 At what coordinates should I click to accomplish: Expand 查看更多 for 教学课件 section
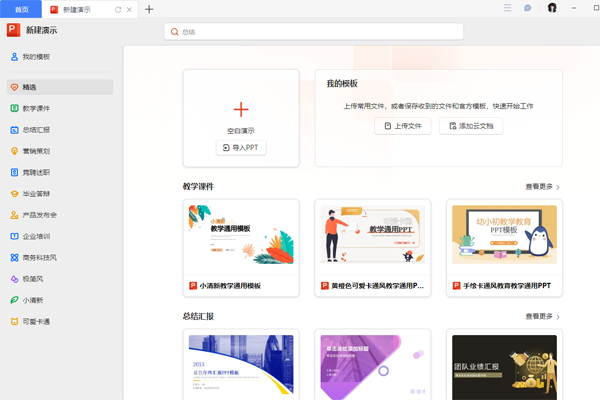coord(542,187)
